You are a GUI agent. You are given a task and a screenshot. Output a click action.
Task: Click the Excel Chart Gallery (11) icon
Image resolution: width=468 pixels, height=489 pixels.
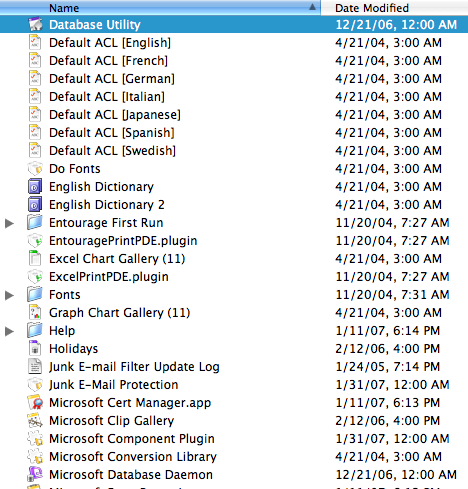(35, 259)
